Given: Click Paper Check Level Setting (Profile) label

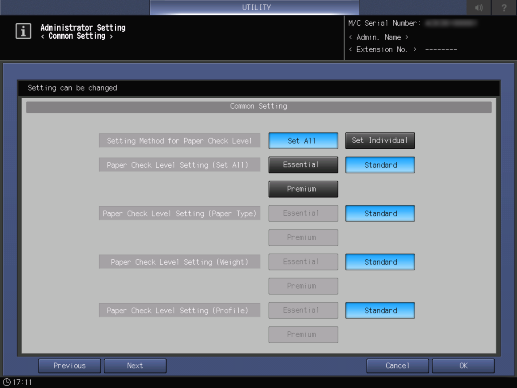Looking at the screenshot, I should point(179,310).
